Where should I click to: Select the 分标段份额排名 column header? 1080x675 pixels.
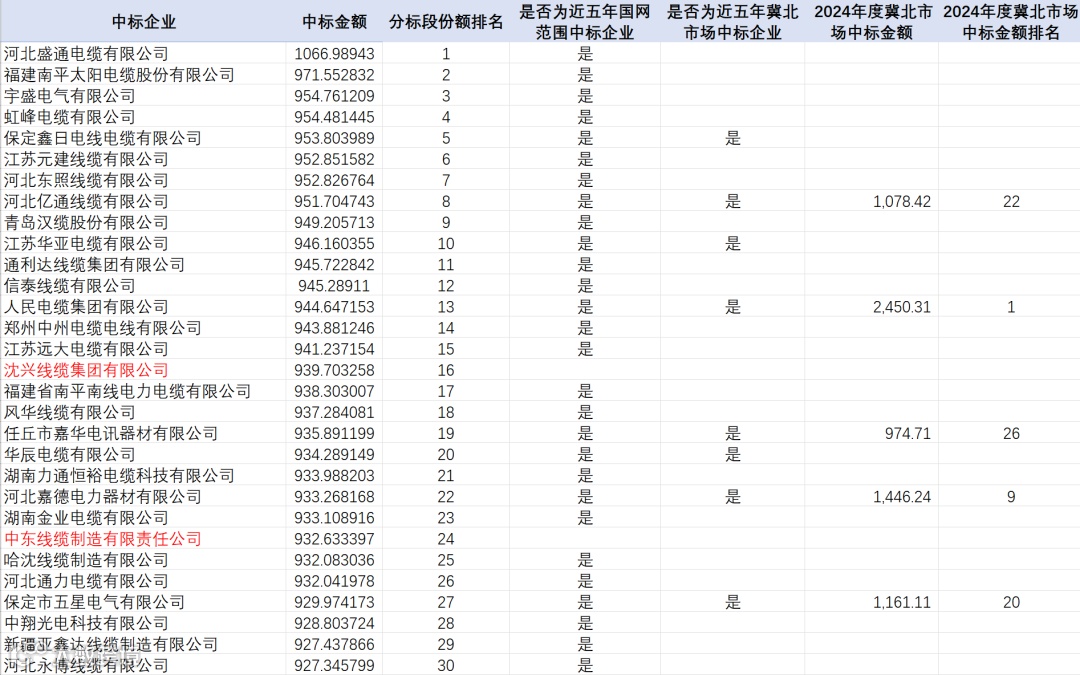click(x=446, y=21)
